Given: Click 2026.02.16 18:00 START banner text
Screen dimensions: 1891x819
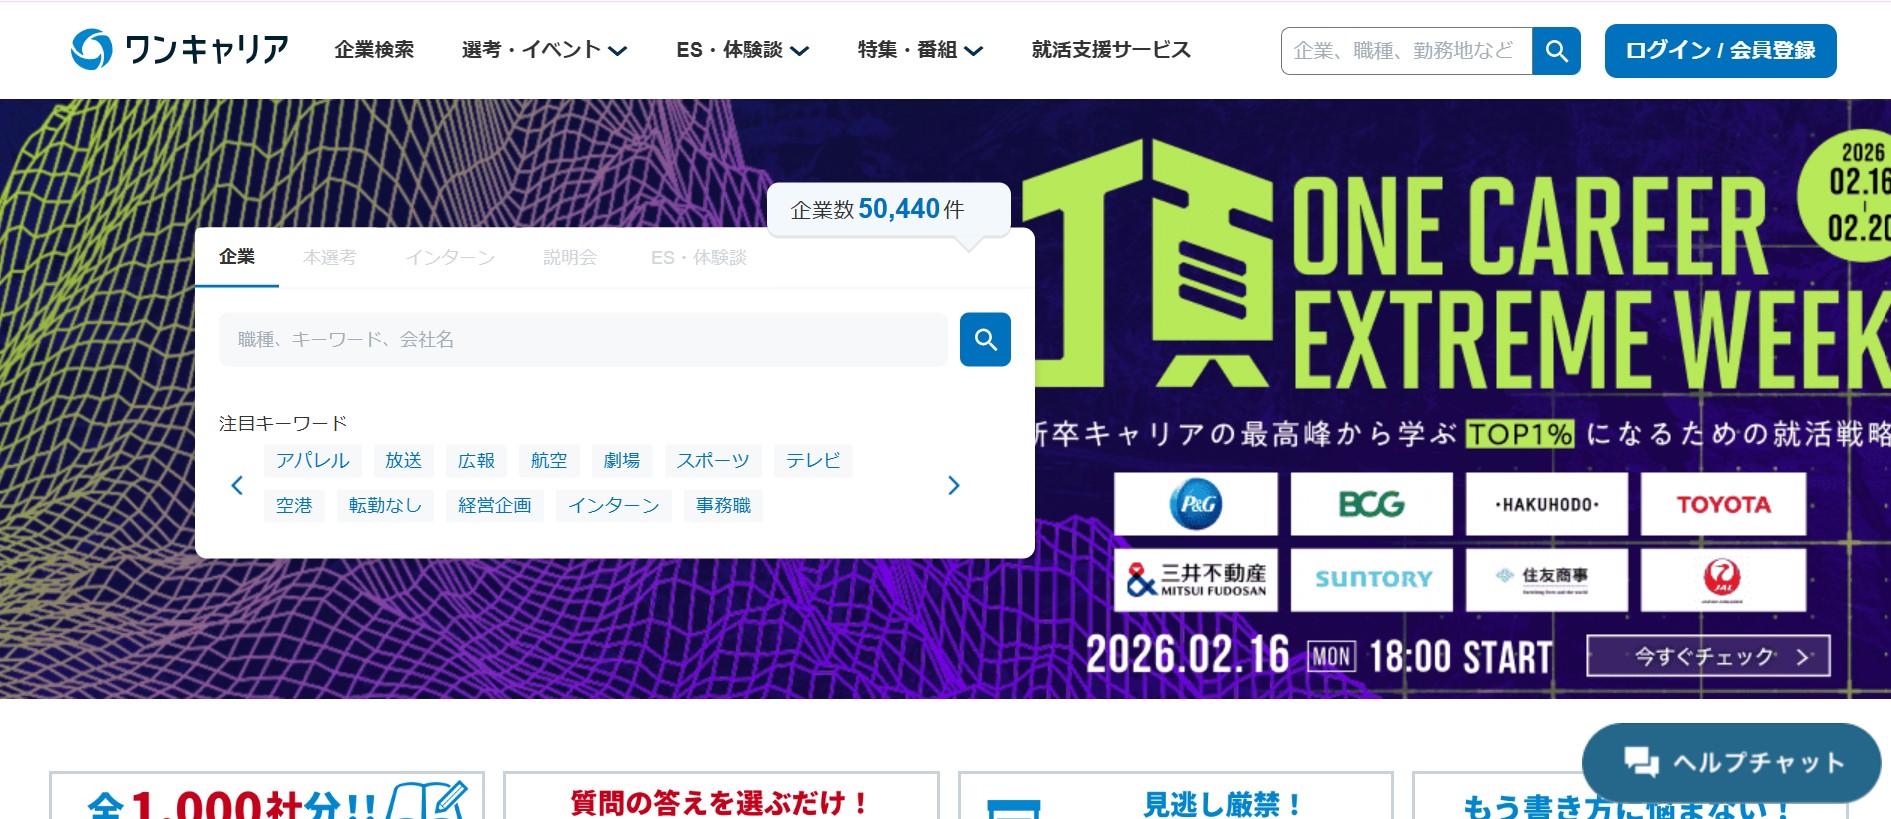Looking at the screenshot, I should point(1319,656).
